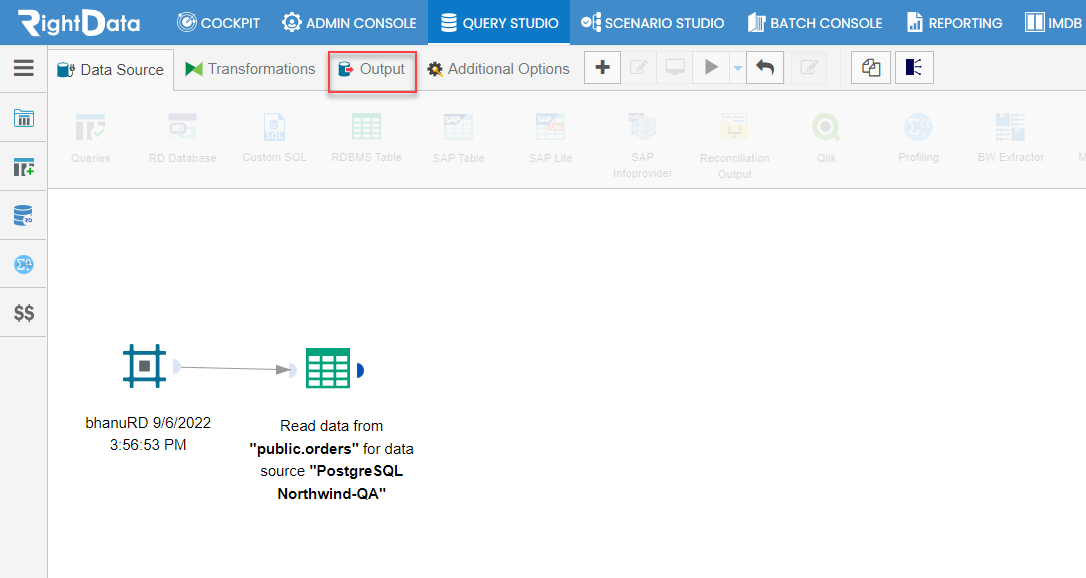The image size is (1086, 578).
Task: Open the profiling sigma sidebar icon
Action: (x=24, y=264)
